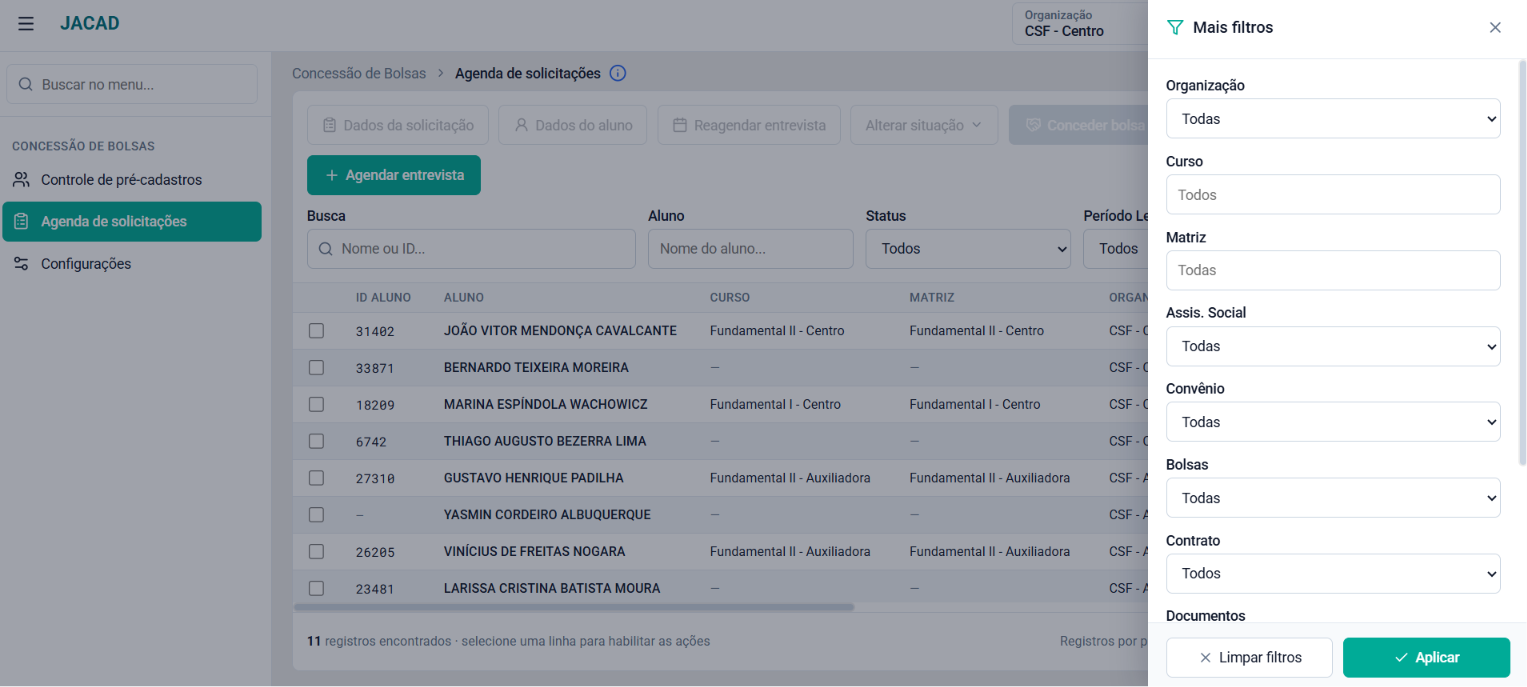Click the Reagendar entrevista calendar icon
Viewport: 1527px width, 687px height.
[680, 126]
